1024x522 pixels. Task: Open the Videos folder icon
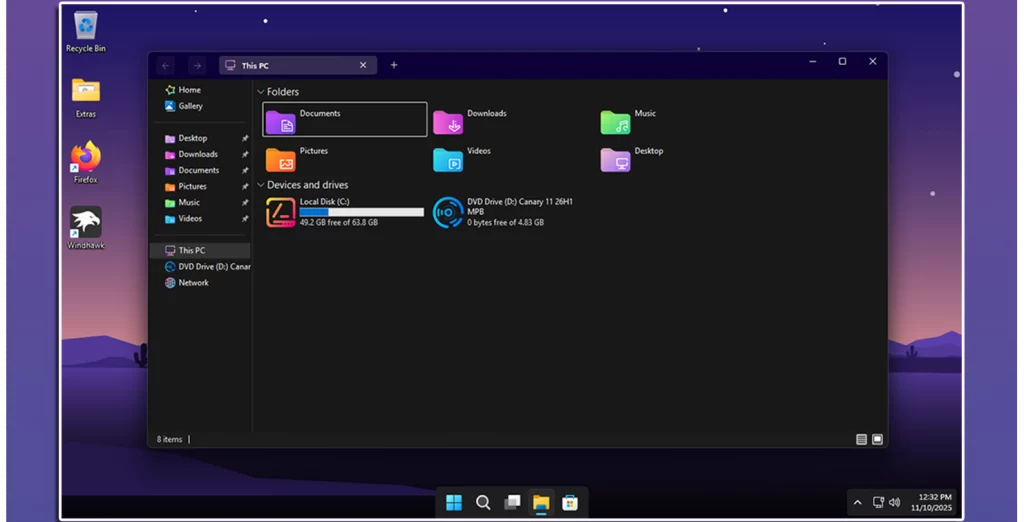(448, 159)
